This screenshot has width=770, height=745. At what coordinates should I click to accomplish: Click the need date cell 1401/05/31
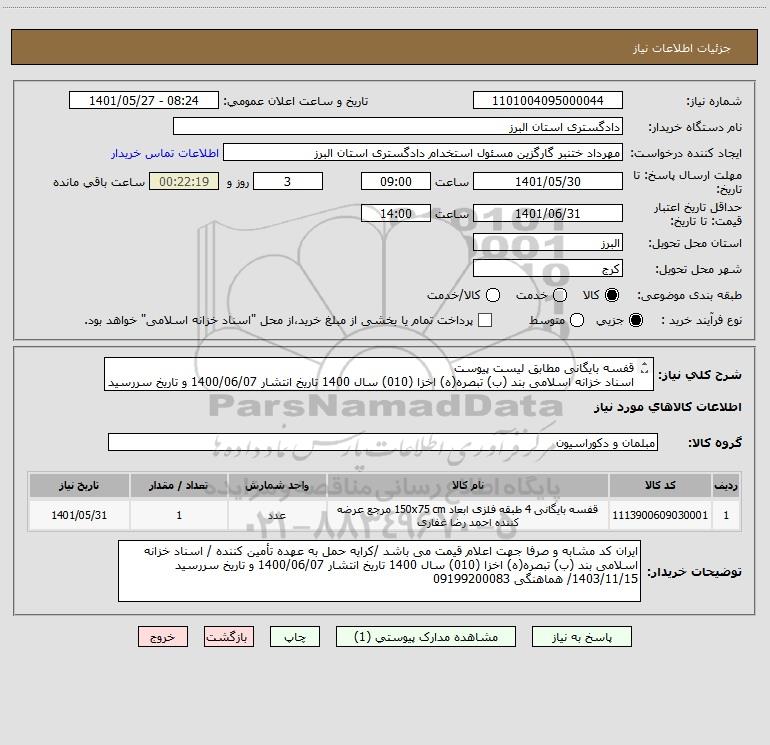point(79,515)
